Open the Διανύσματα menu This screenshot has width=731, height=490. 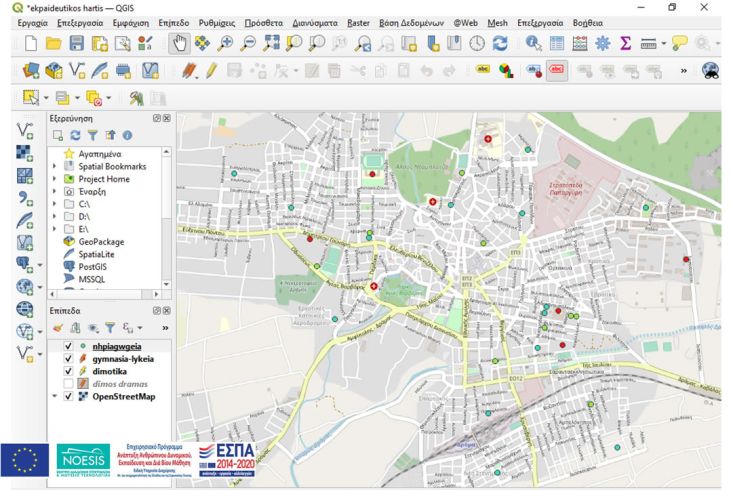click(315, 21)
